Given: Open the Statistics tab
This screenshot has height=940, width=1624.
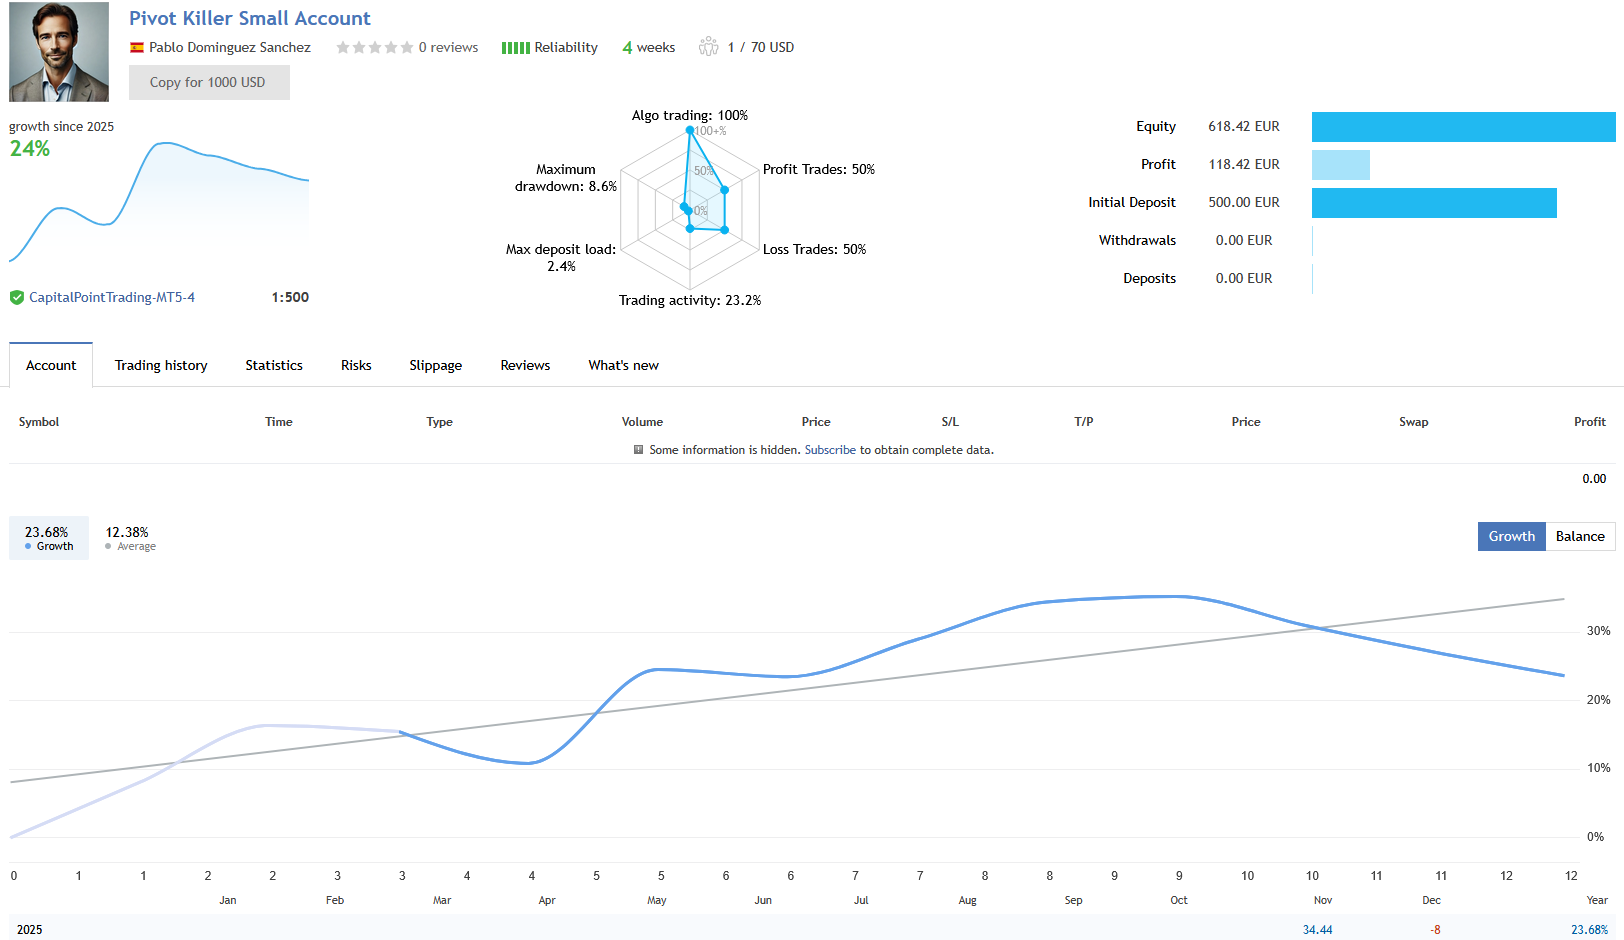Looking at the screenshot, I should (x=273, y=365).
